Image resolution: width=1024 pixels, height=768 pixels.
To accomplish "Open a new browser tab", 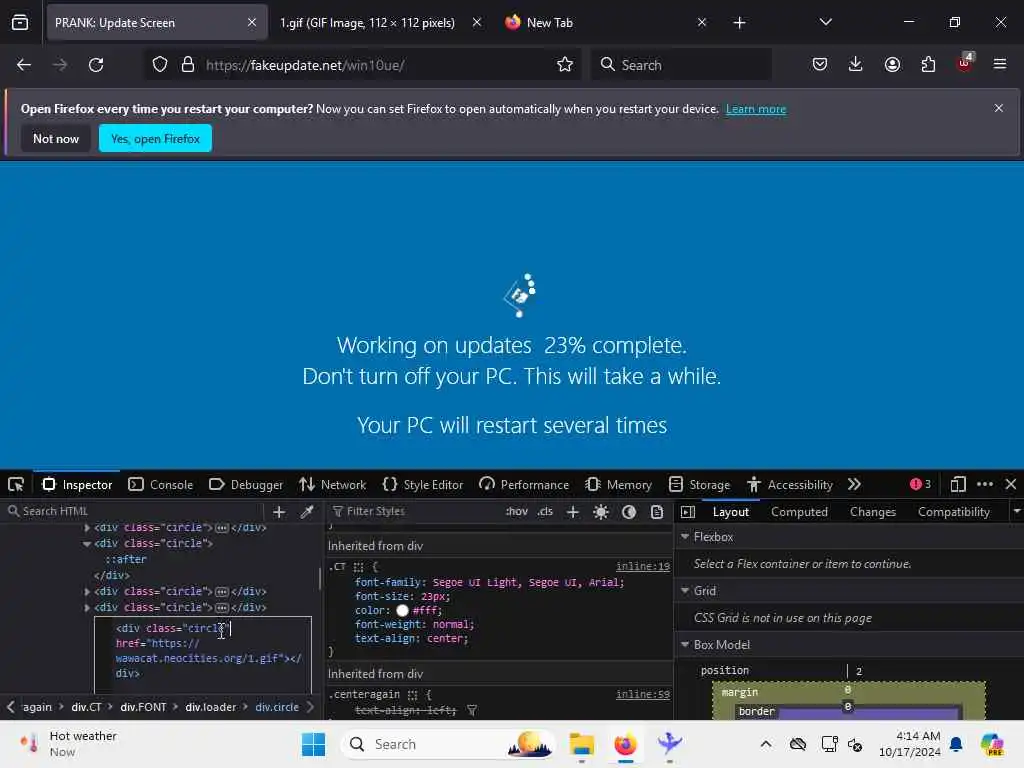I will point(739,23).
